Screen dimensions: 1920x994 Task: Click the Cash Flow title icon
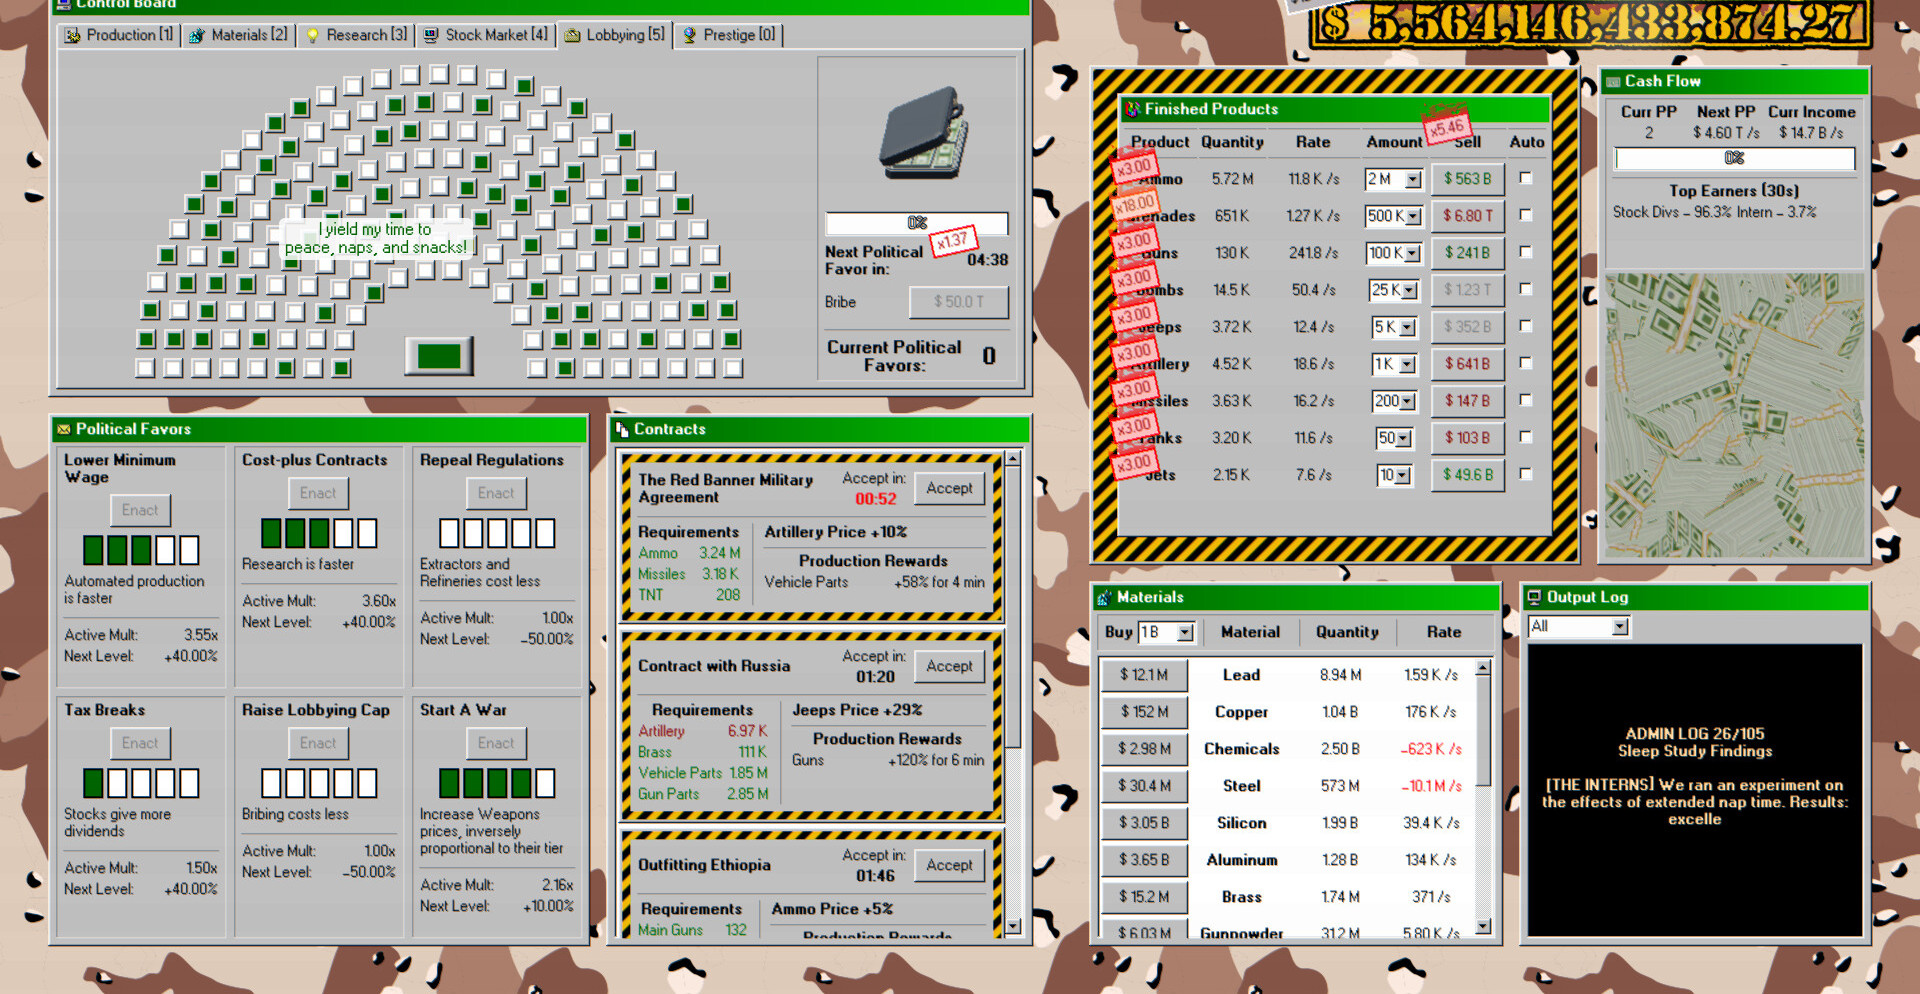(x=1612, y=81)
